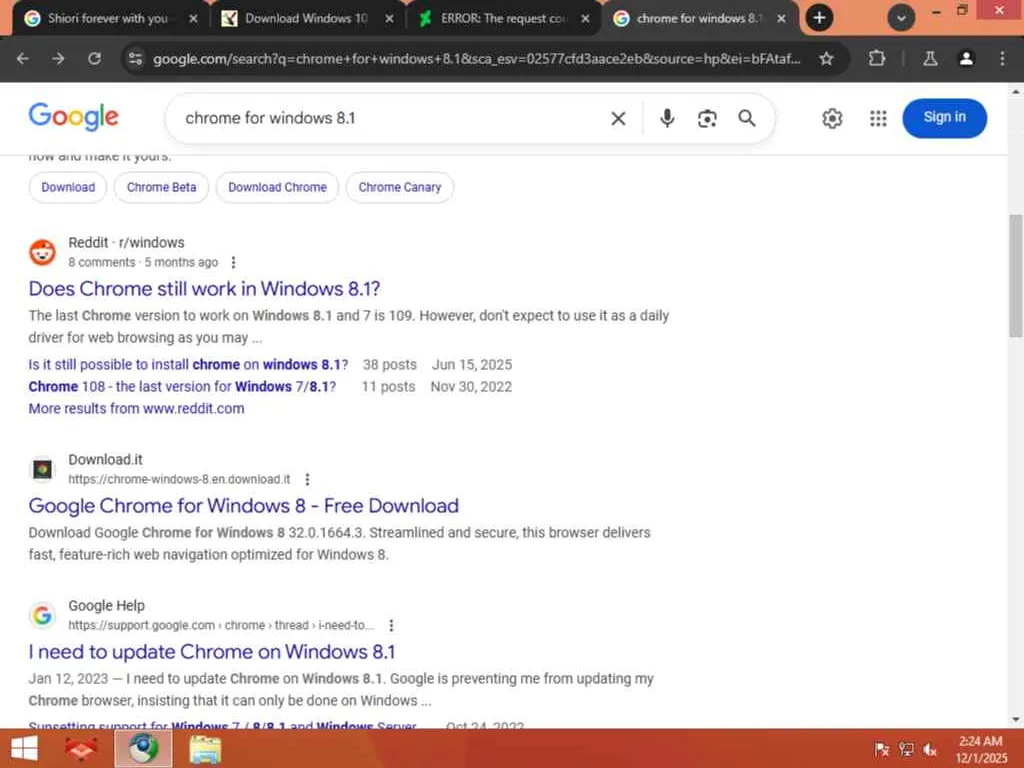Close the Shiori forever with you tab

click(x=193, y=18)
